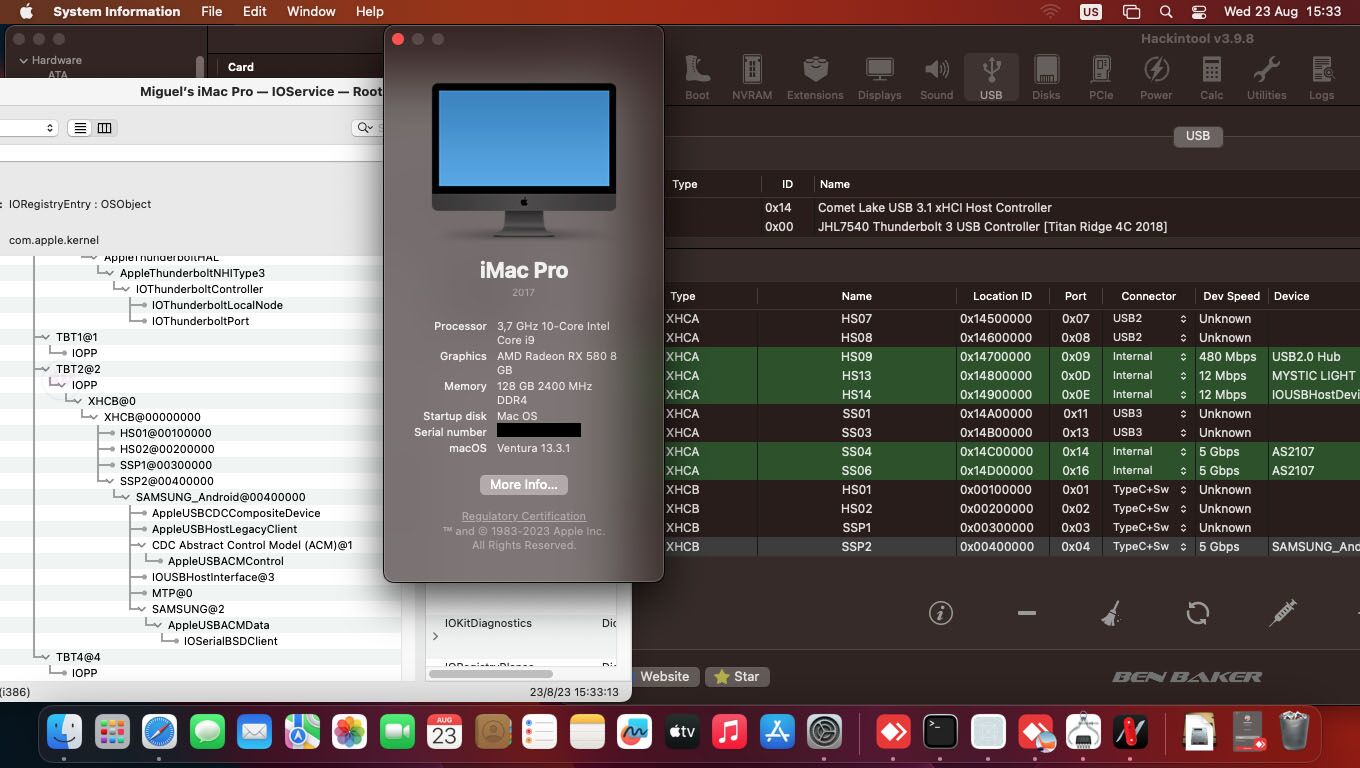The image size is (1360, 768).
Task: Open the Trash in the Dock
Action: pos(1294,732)
